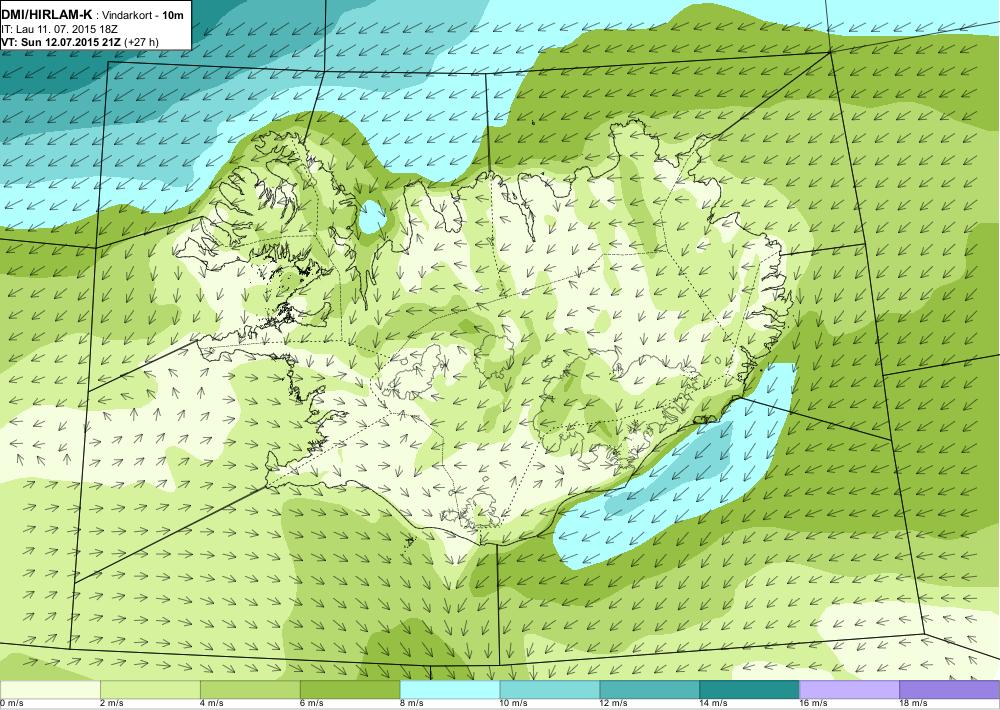This screenshot has width=1000, height=710.
Task: Click the '4 m/s' legend label
Action: 212,704
